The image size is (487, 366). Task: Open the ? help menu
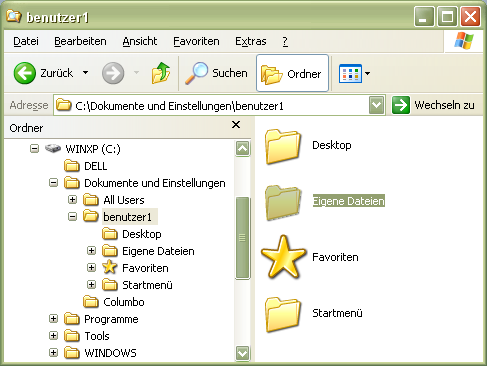(x=285, y=41)
